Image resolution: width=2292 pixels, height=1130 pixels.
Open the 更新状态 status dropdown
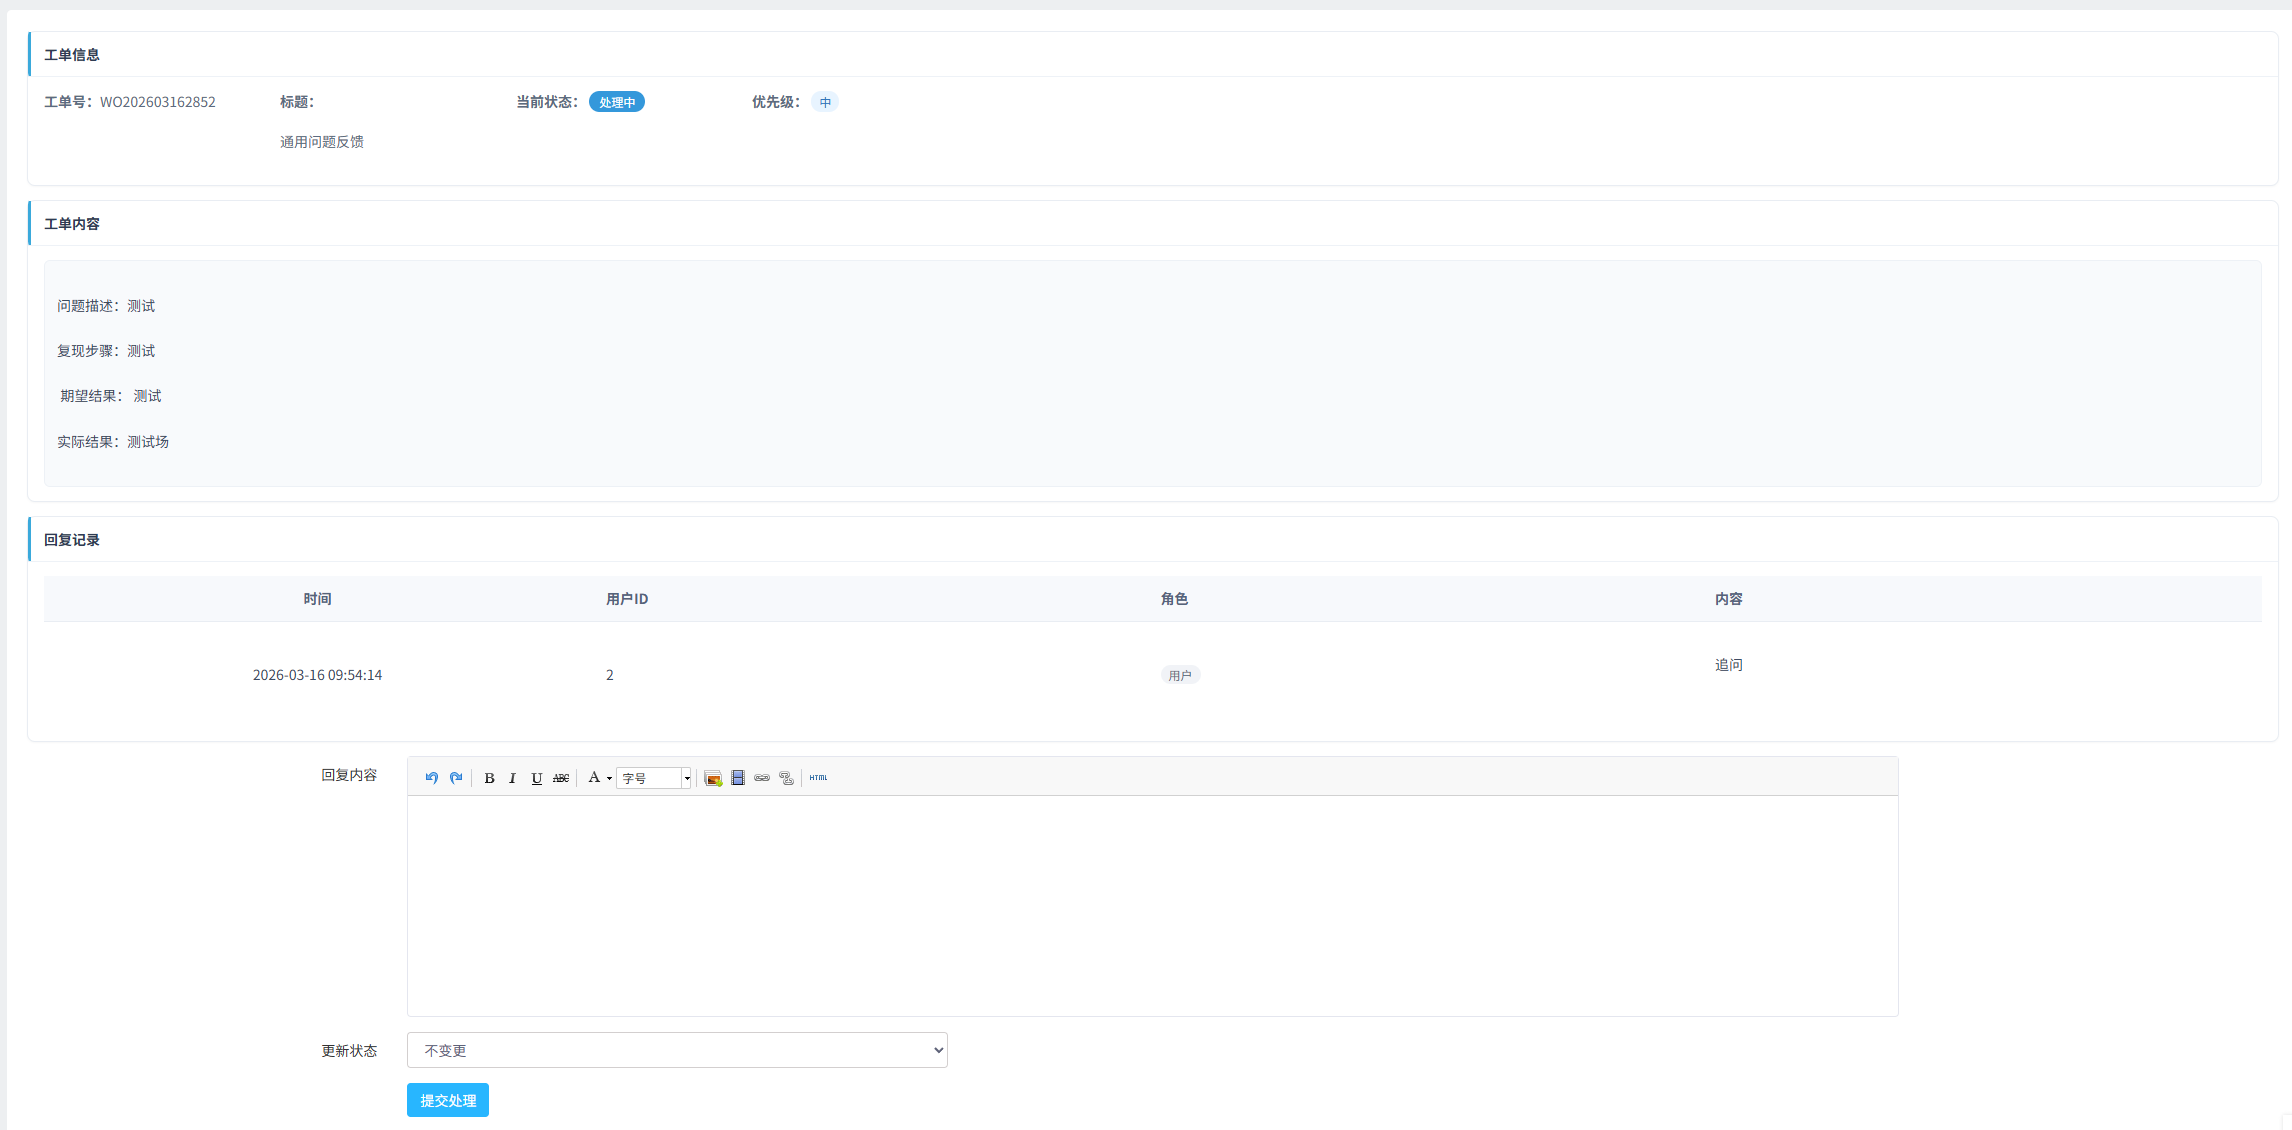click(x=677, y=1050)
